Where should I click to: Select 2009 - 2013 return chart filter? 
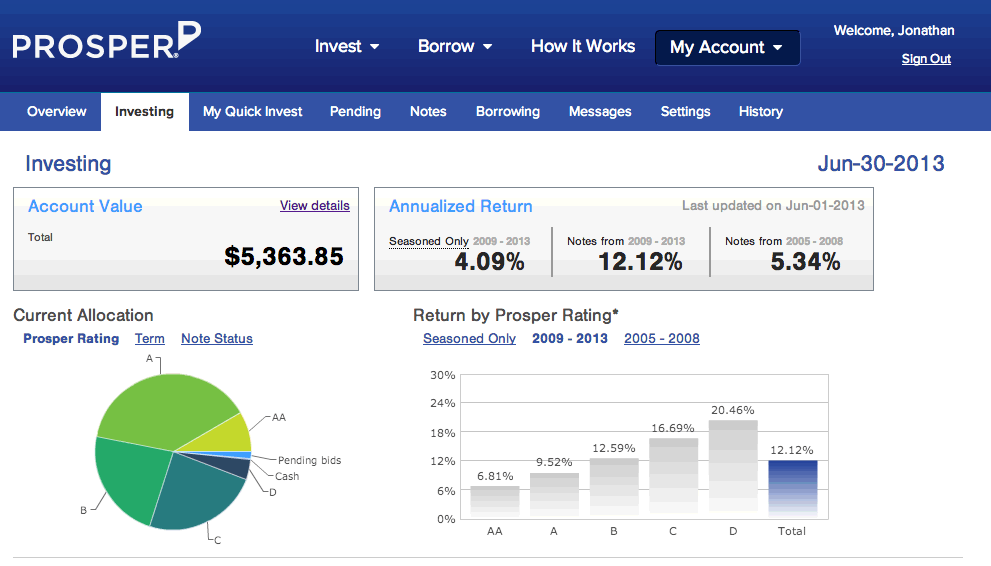pyautogui.click(x=569, y=339)
